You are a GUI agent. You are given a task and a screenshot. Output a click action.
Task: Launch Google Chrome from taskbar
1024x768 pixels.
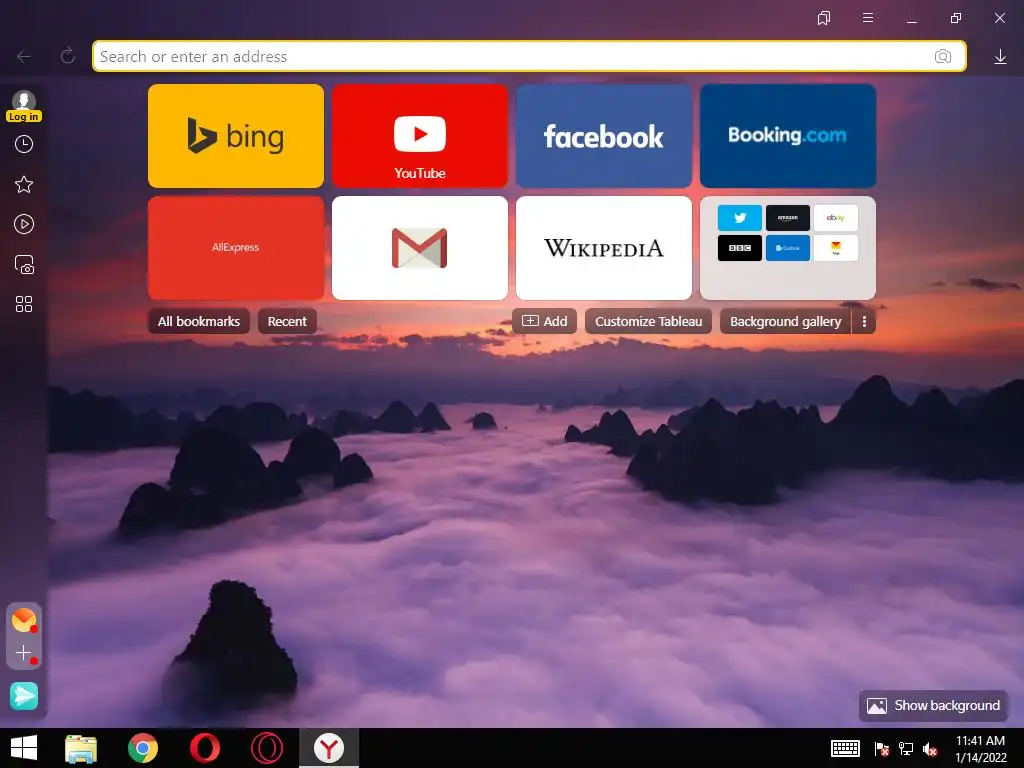(x=143, y=748)
